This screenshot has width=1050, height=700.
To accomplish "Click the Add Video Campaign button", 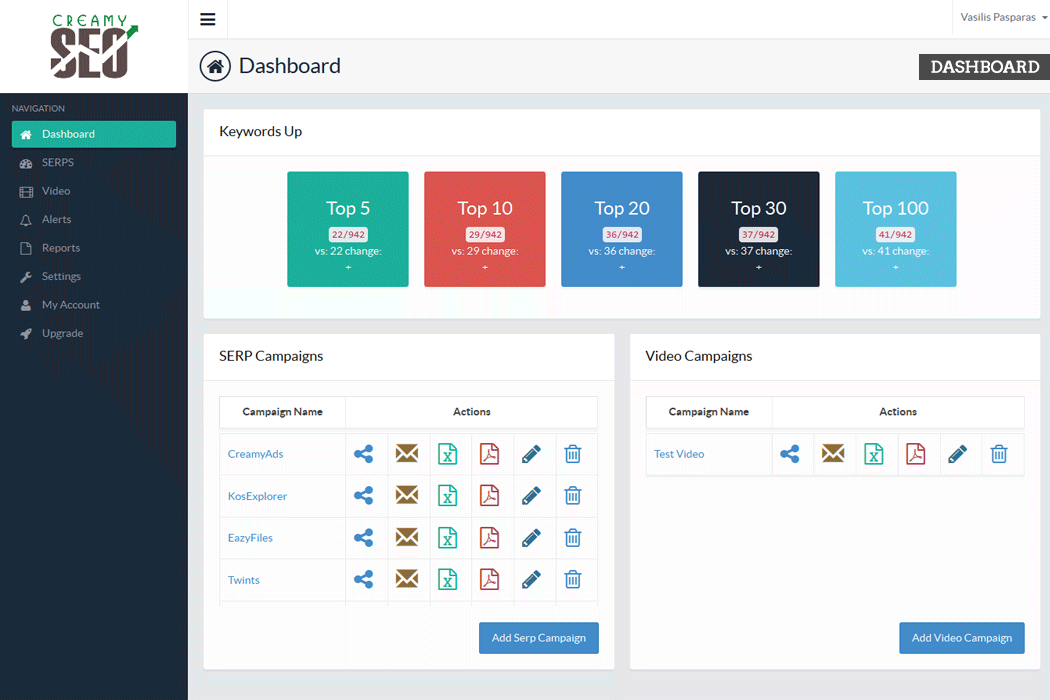I will click(962, 638).
